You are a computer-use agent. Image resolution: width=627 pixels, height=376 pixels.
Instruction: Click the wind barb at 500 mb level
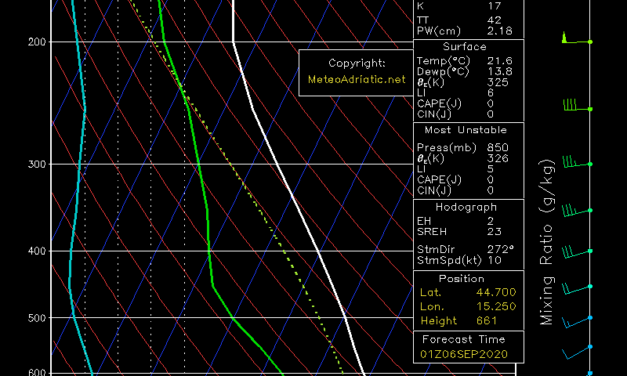577,322
